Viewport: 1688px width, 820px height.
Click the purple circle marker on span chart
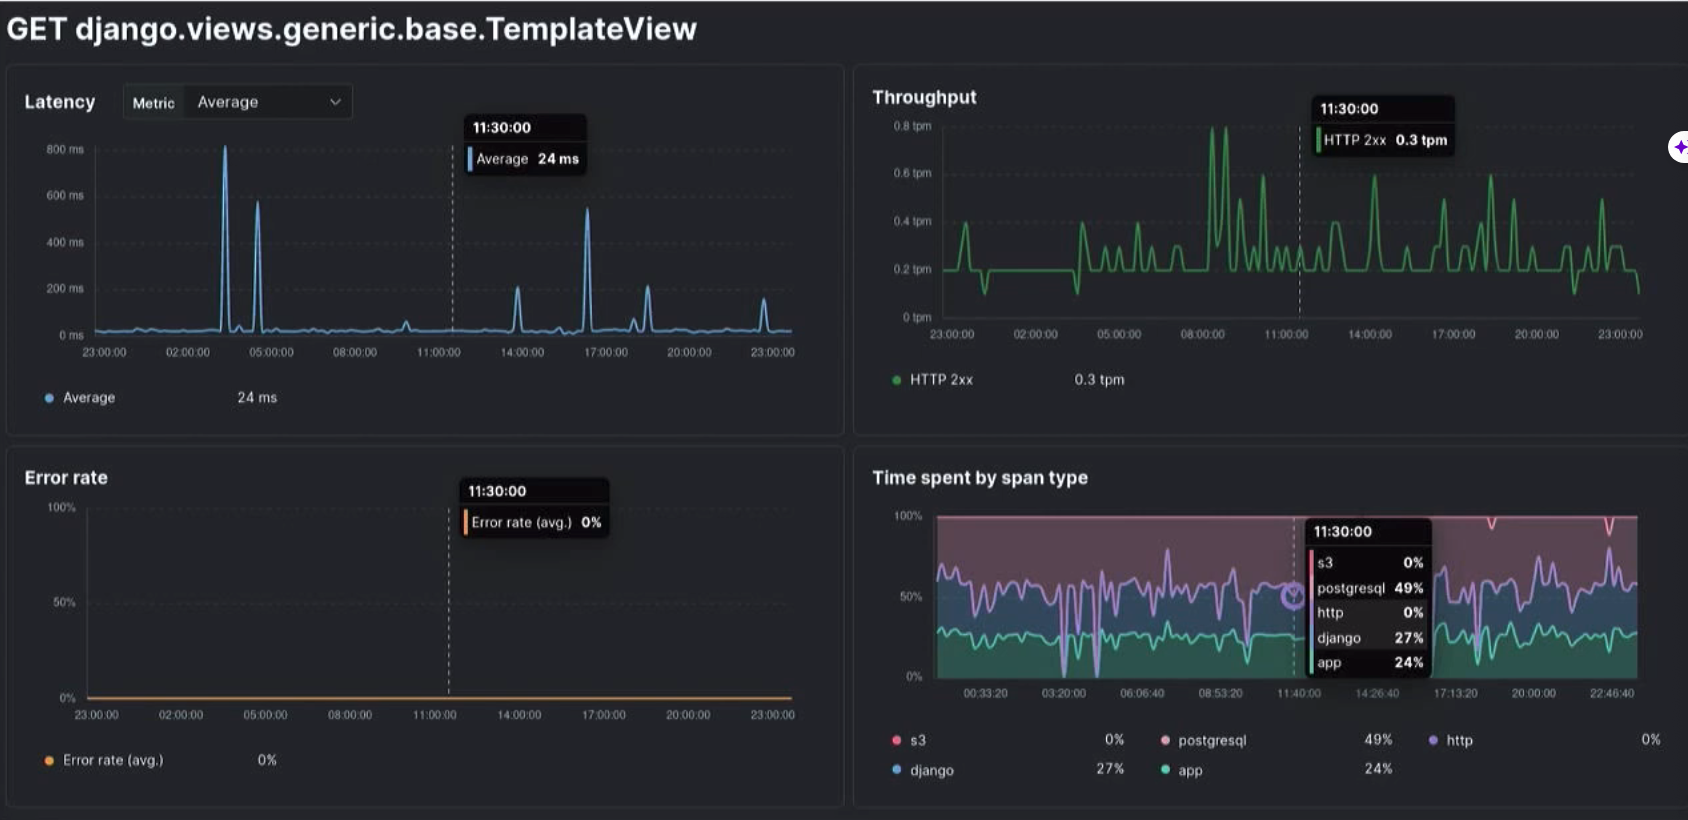point(1292,597)
